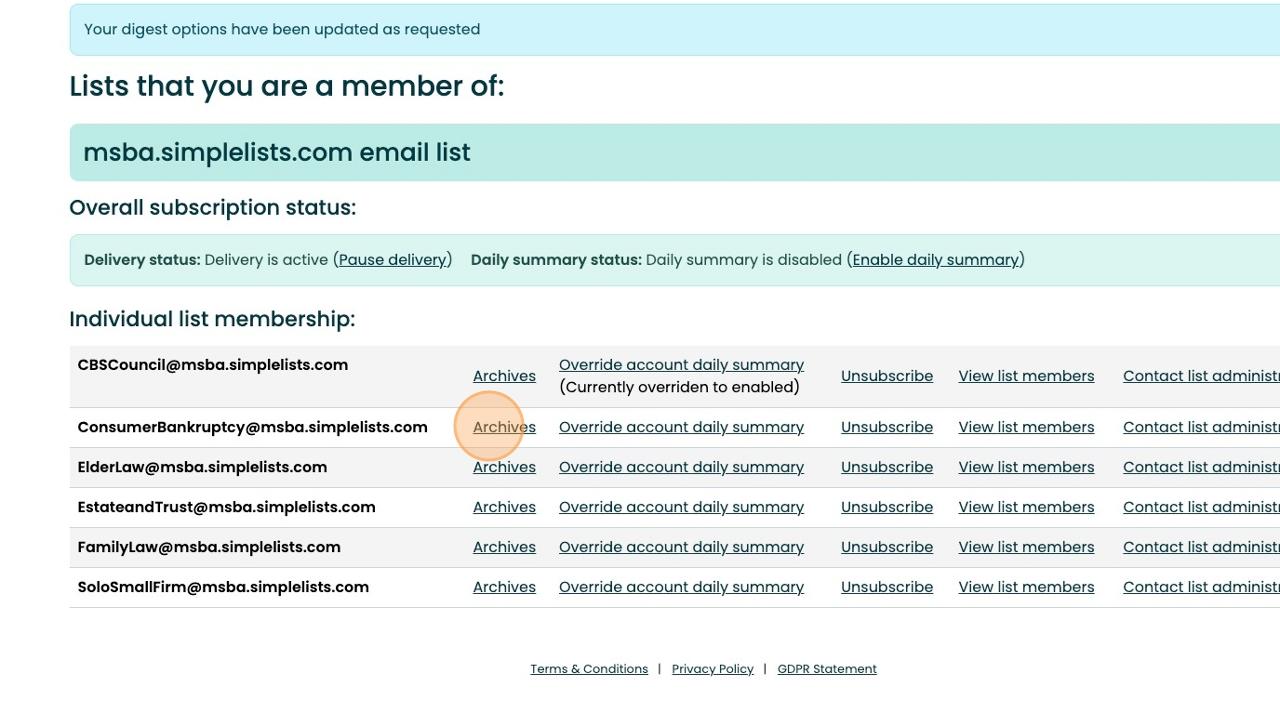Open Archives for the FamilyLaw list
This screenshot has height=713, width=1280.
point(504,547)
